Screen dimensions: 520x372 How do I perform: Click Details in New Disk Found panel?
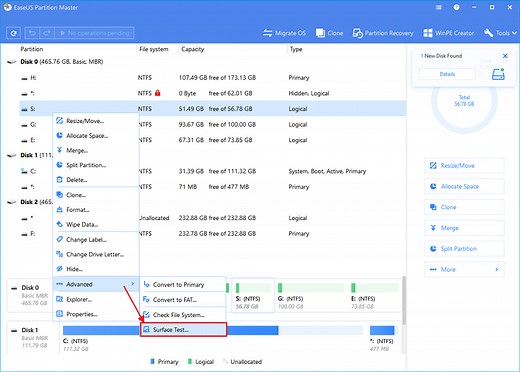[447, 74]
